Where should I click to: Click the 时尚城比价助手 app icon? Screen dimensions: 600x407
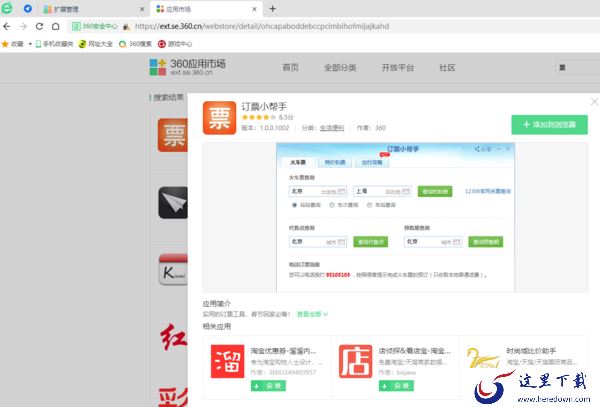click(x=483, y=358)
